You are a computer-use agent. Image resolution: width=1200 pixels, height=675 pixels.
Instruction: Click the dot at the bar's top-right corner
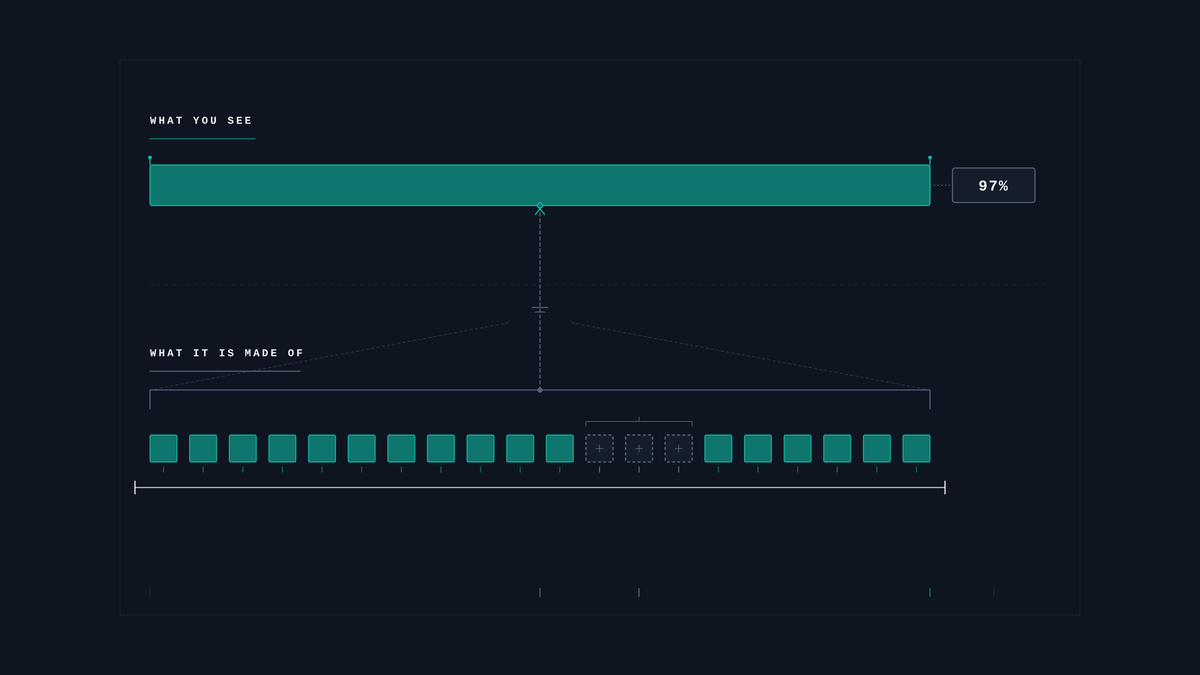pyautogui.click(x=930, y=158)
